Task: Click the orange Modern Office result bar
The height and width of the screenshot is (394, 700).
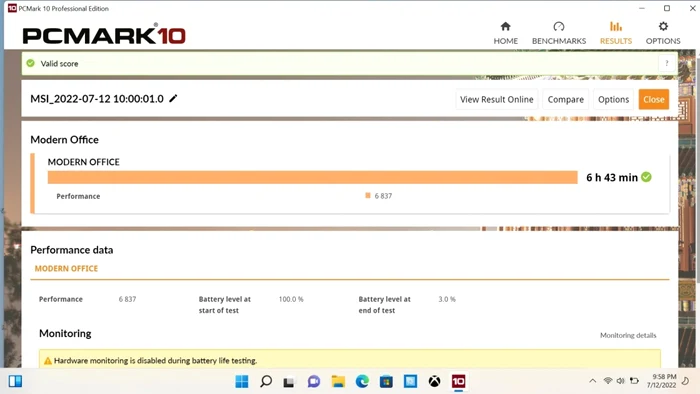Action: coord(312,177)
